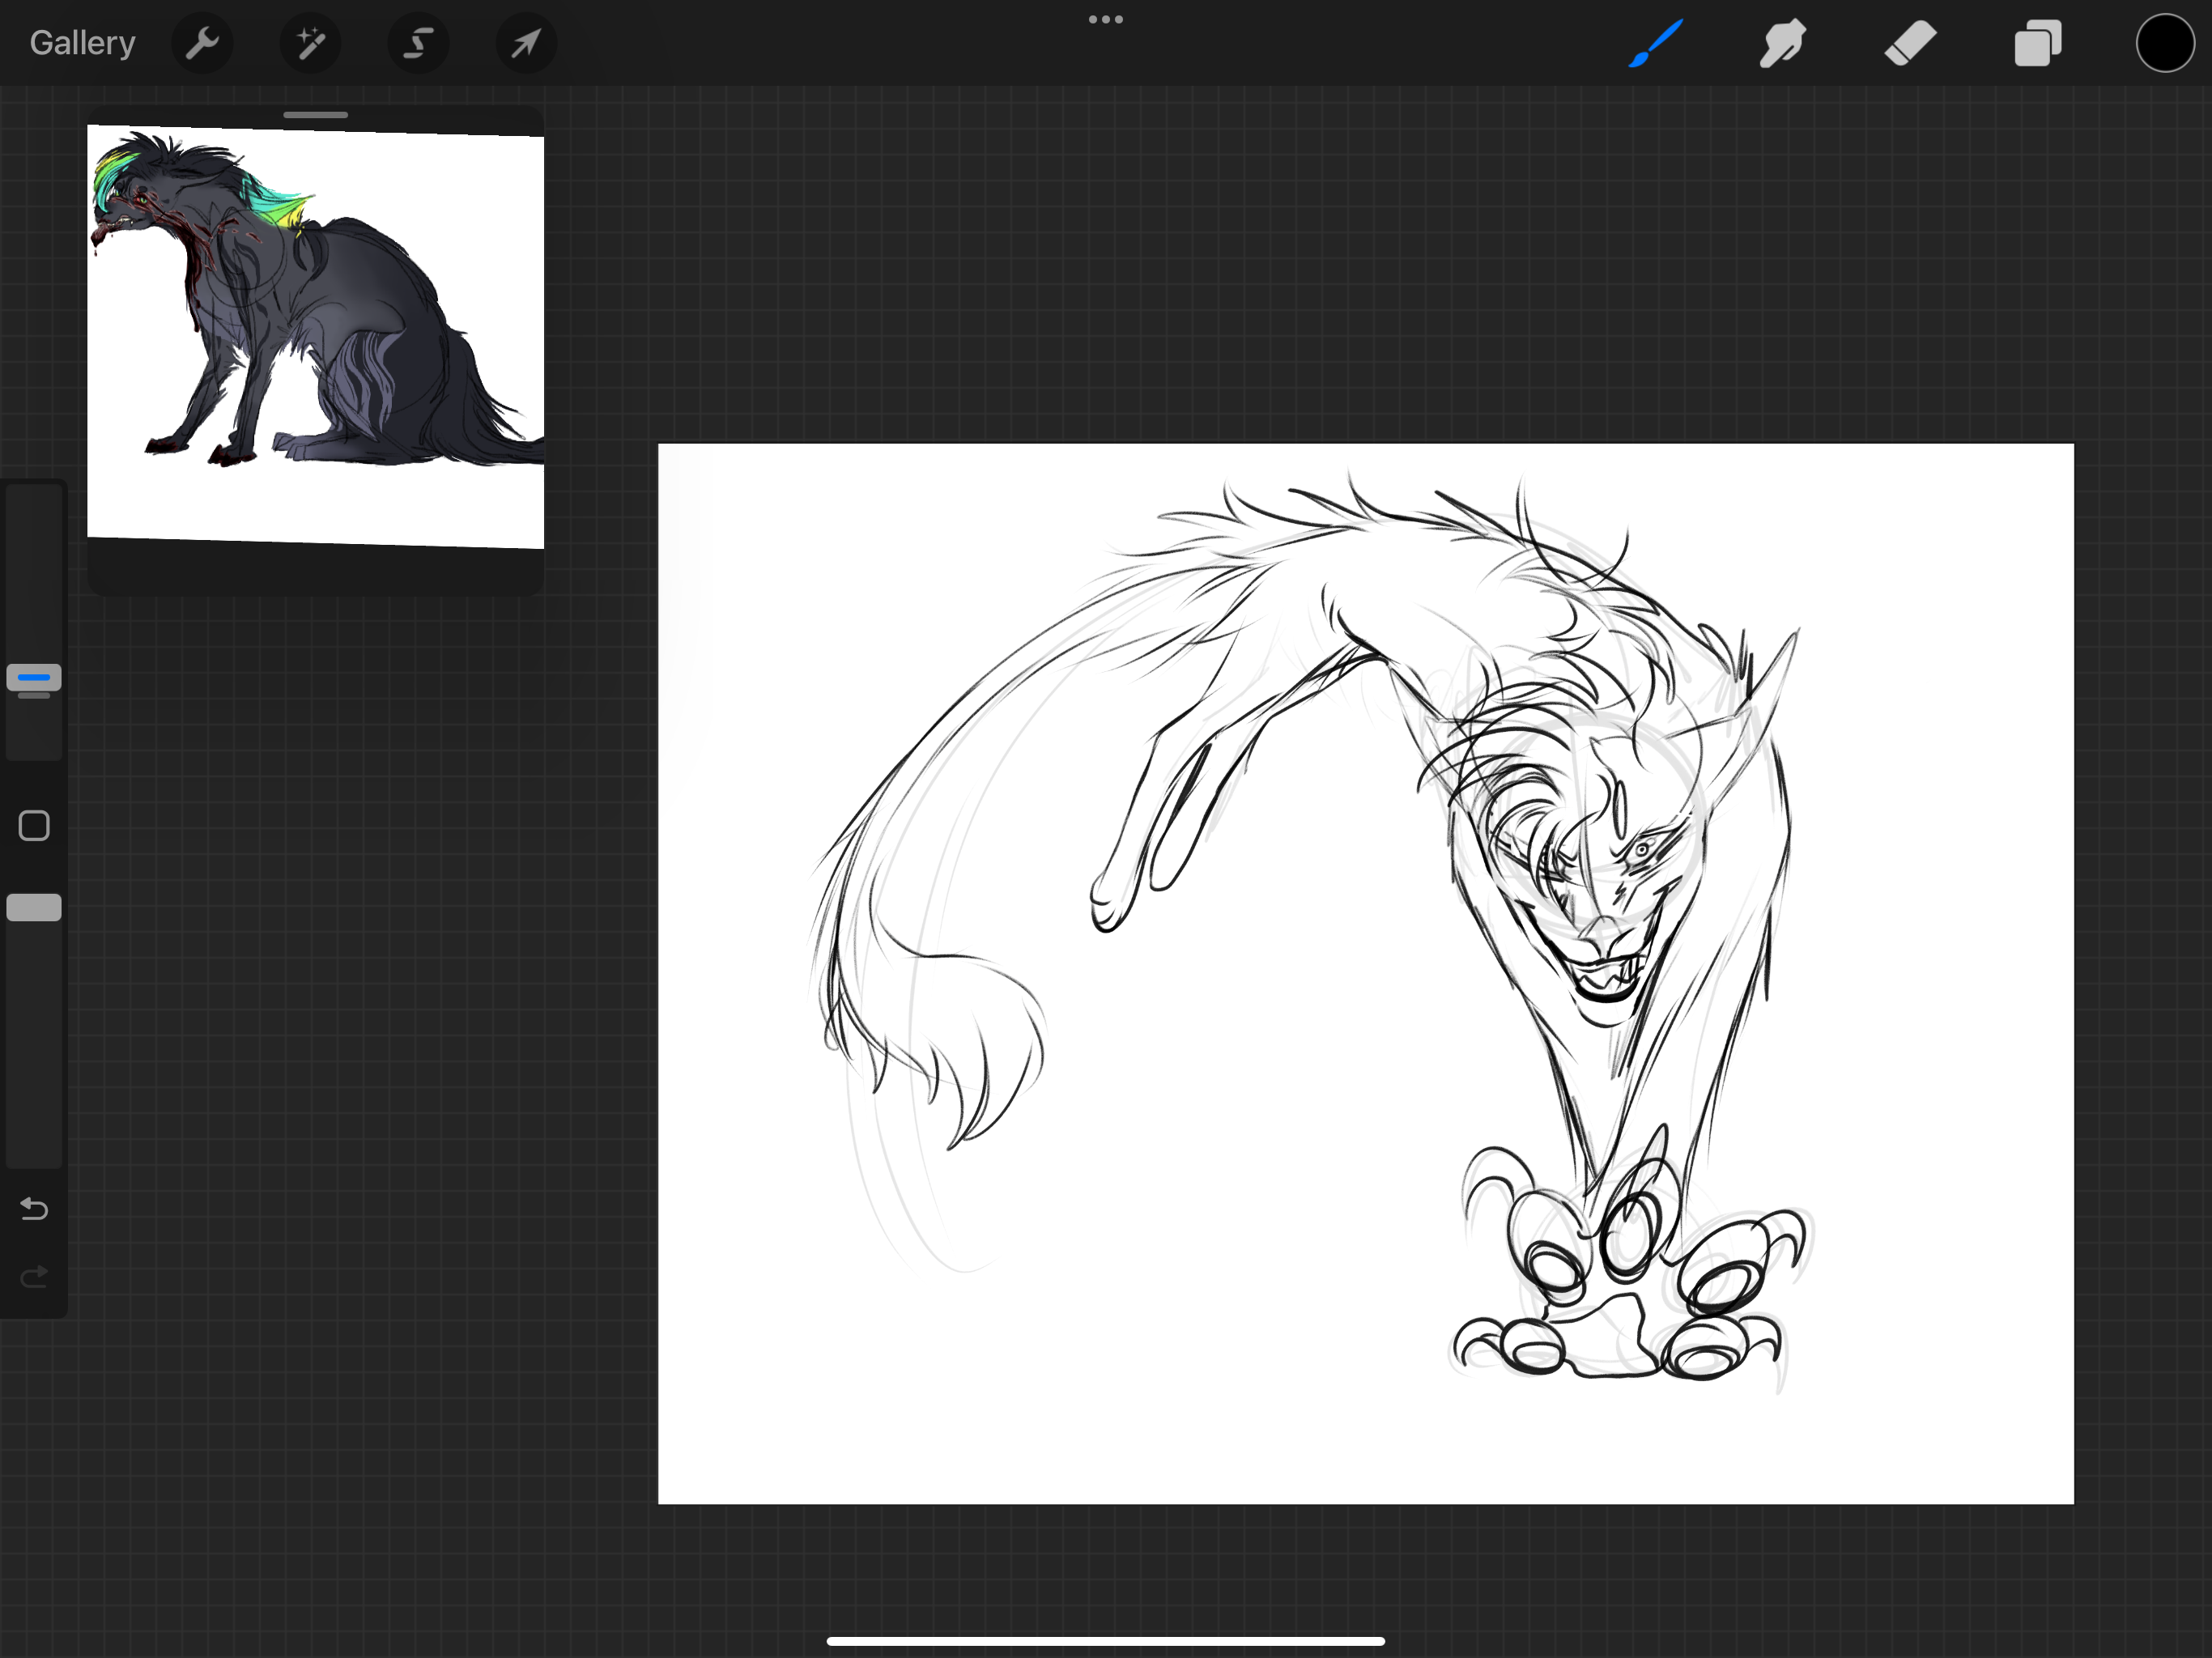Tap the square modify button in sidebar
The width and height of the screenshot is (2212, 1658).
coord(34,826)
